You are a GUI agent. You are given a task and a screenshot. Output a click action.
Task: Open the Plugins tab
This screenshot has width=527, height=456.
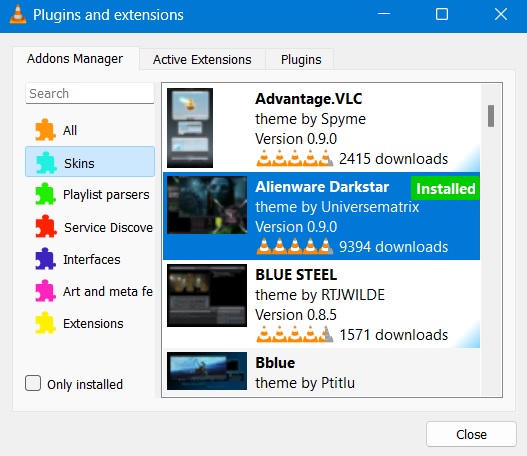coord(301,59)
